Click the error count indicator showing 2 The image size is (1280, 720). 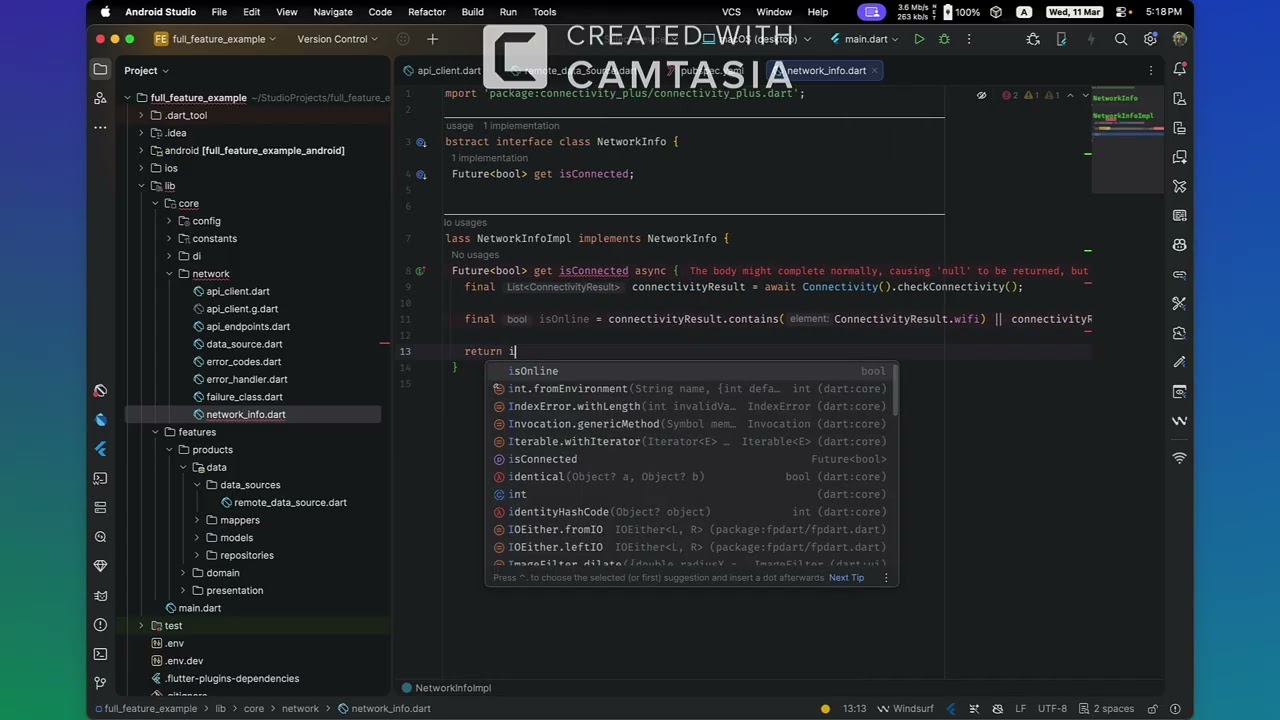[x=1010, y=96]
